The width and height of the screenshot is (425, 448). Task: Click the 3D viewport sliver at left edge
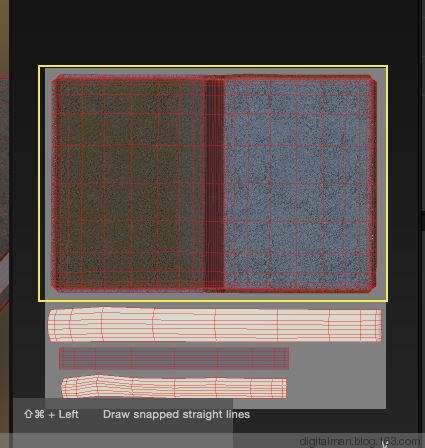(x=4, y=200)
